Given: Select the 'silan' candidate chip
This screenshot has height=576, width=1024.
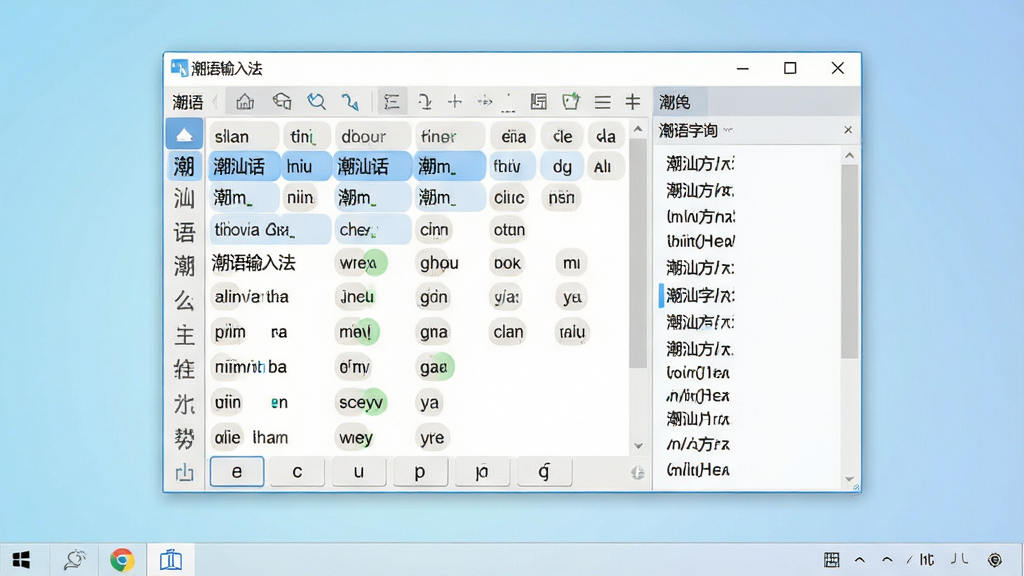Looking at the screenshot, I should [243, 136].
